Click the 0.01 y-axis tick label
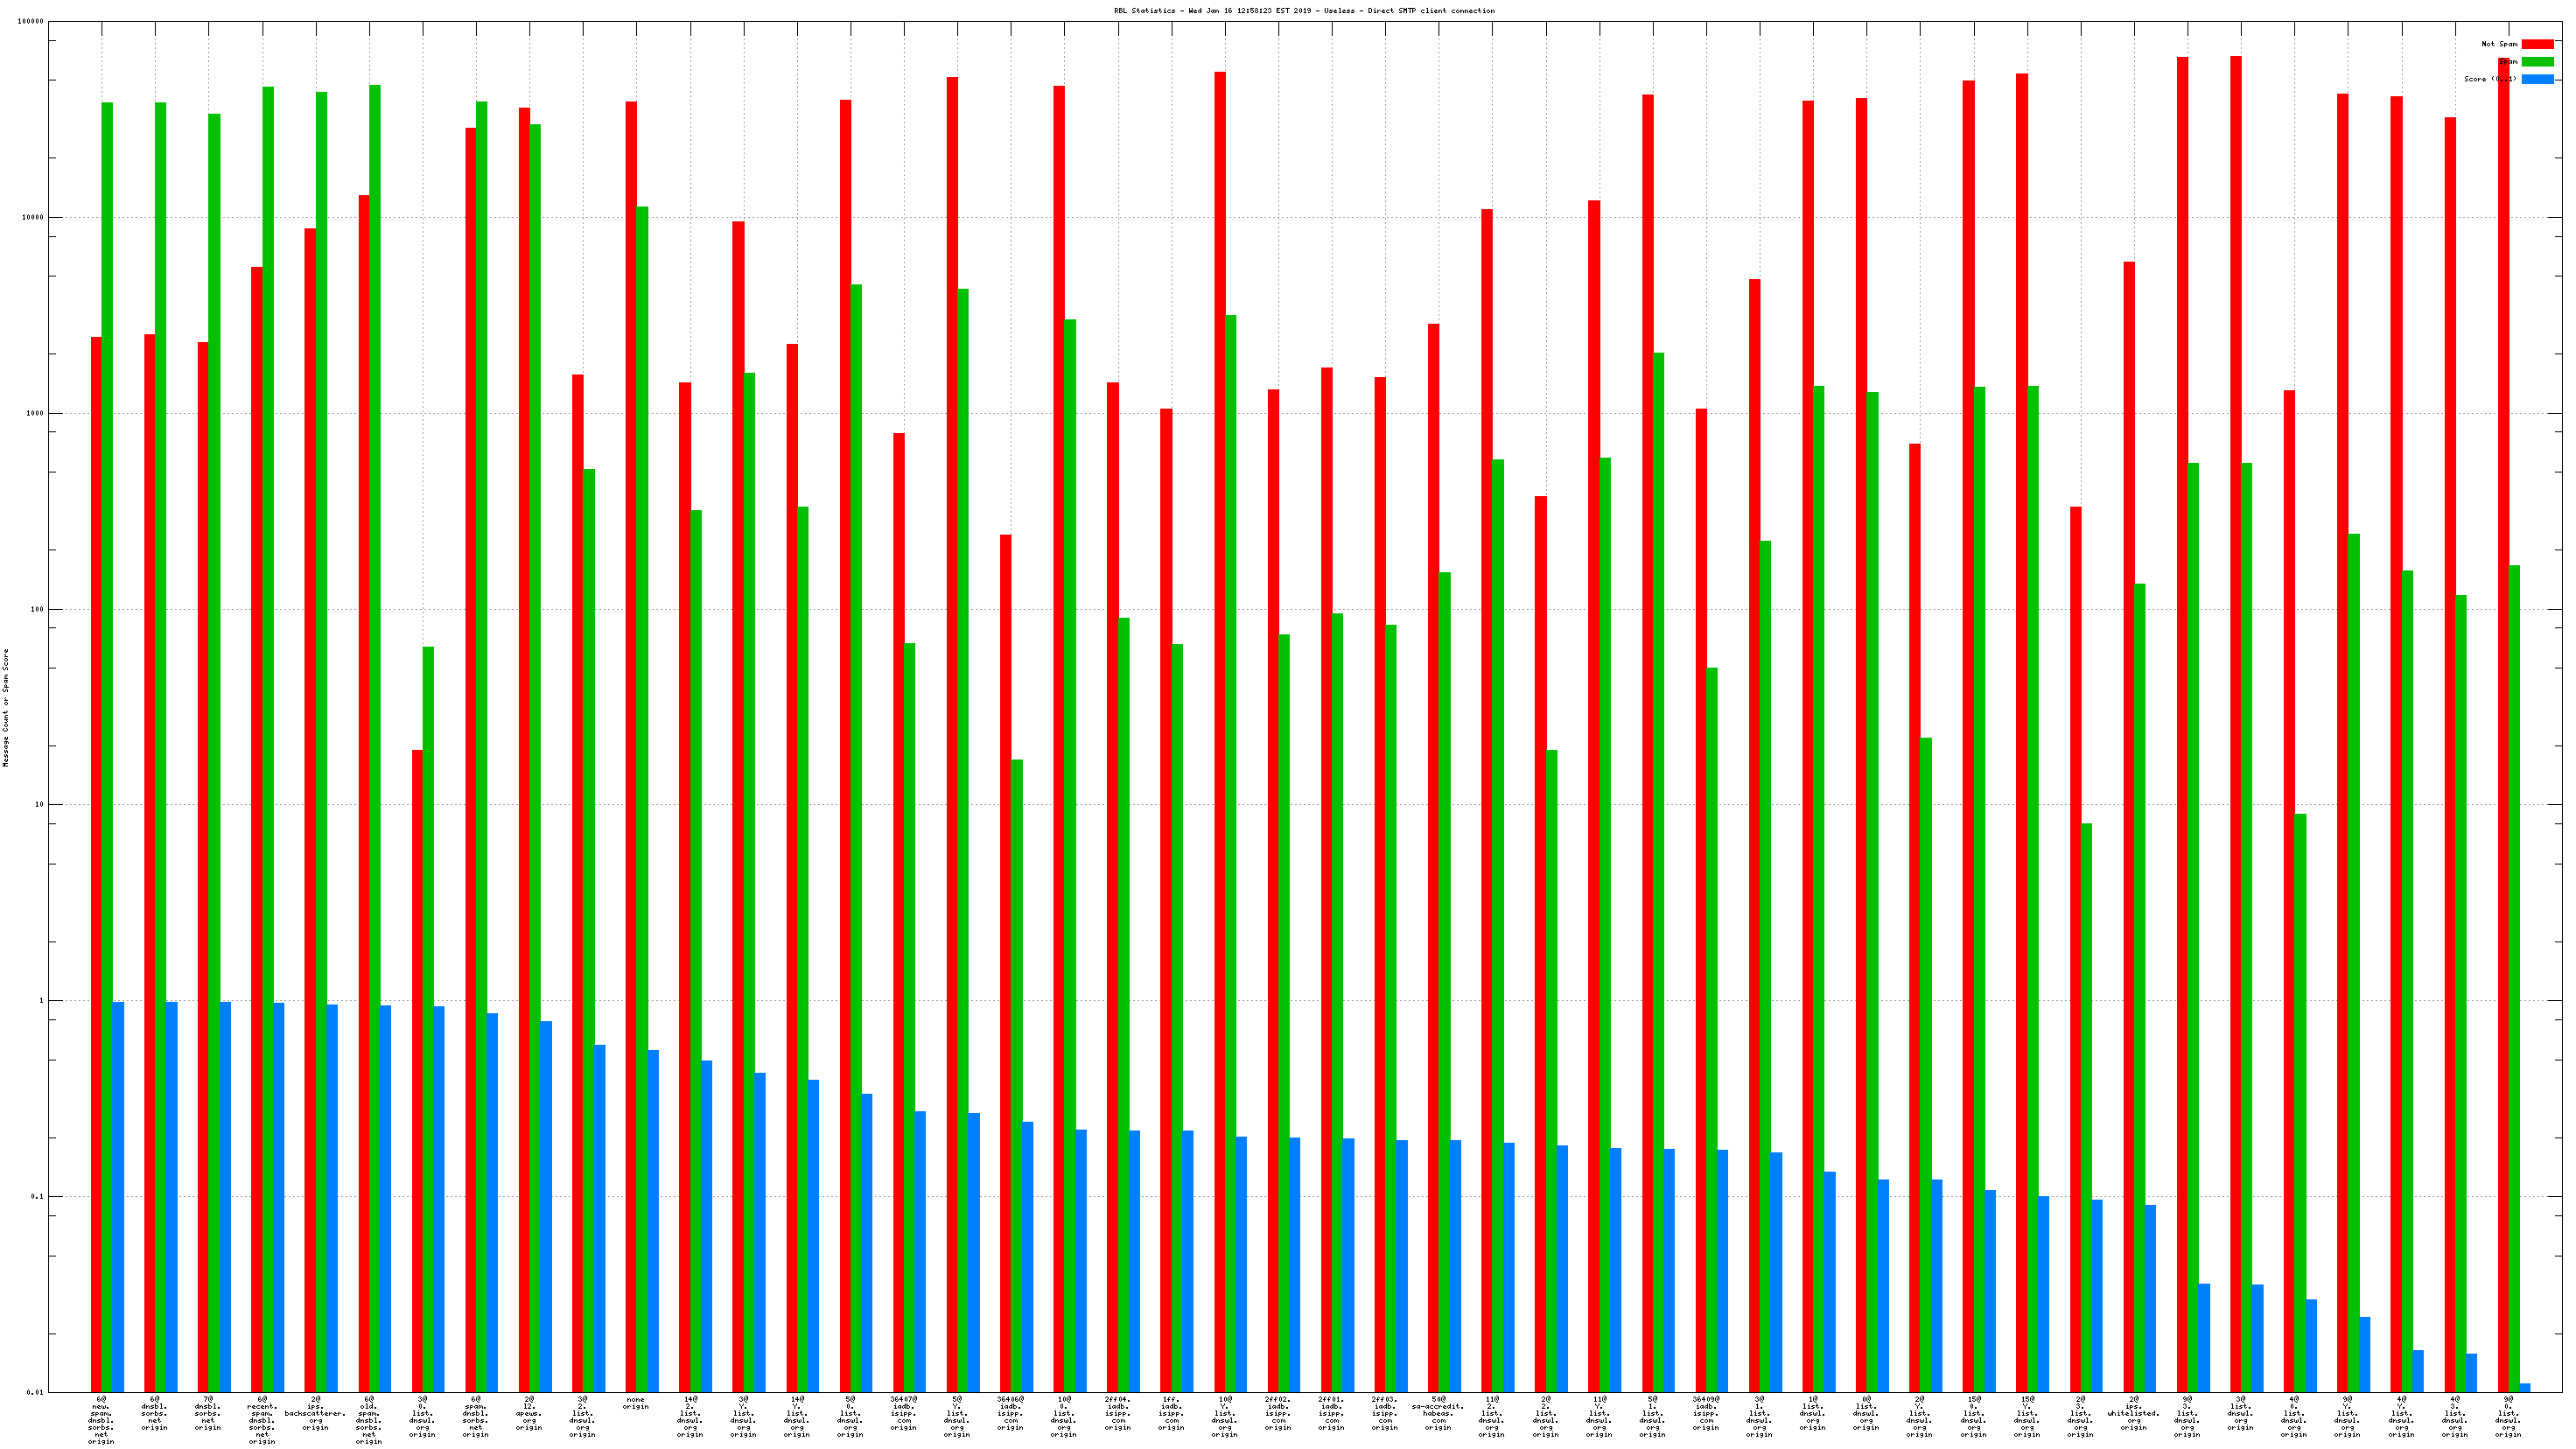This screenshot has height=1449, width=2576. pyautogui.click(x=34, y=1392)
